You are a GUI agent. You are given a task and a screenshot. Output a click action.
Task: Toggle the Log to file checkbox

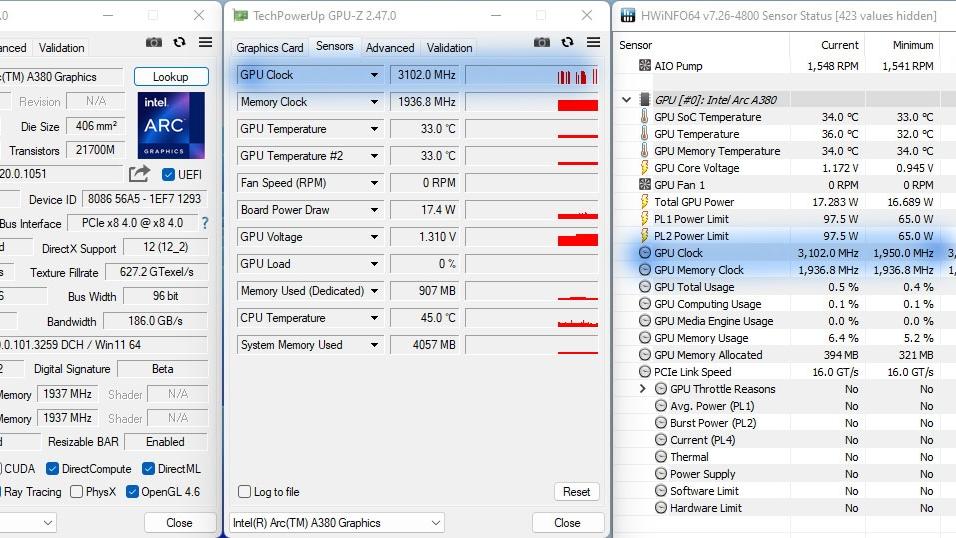(244, 492)
